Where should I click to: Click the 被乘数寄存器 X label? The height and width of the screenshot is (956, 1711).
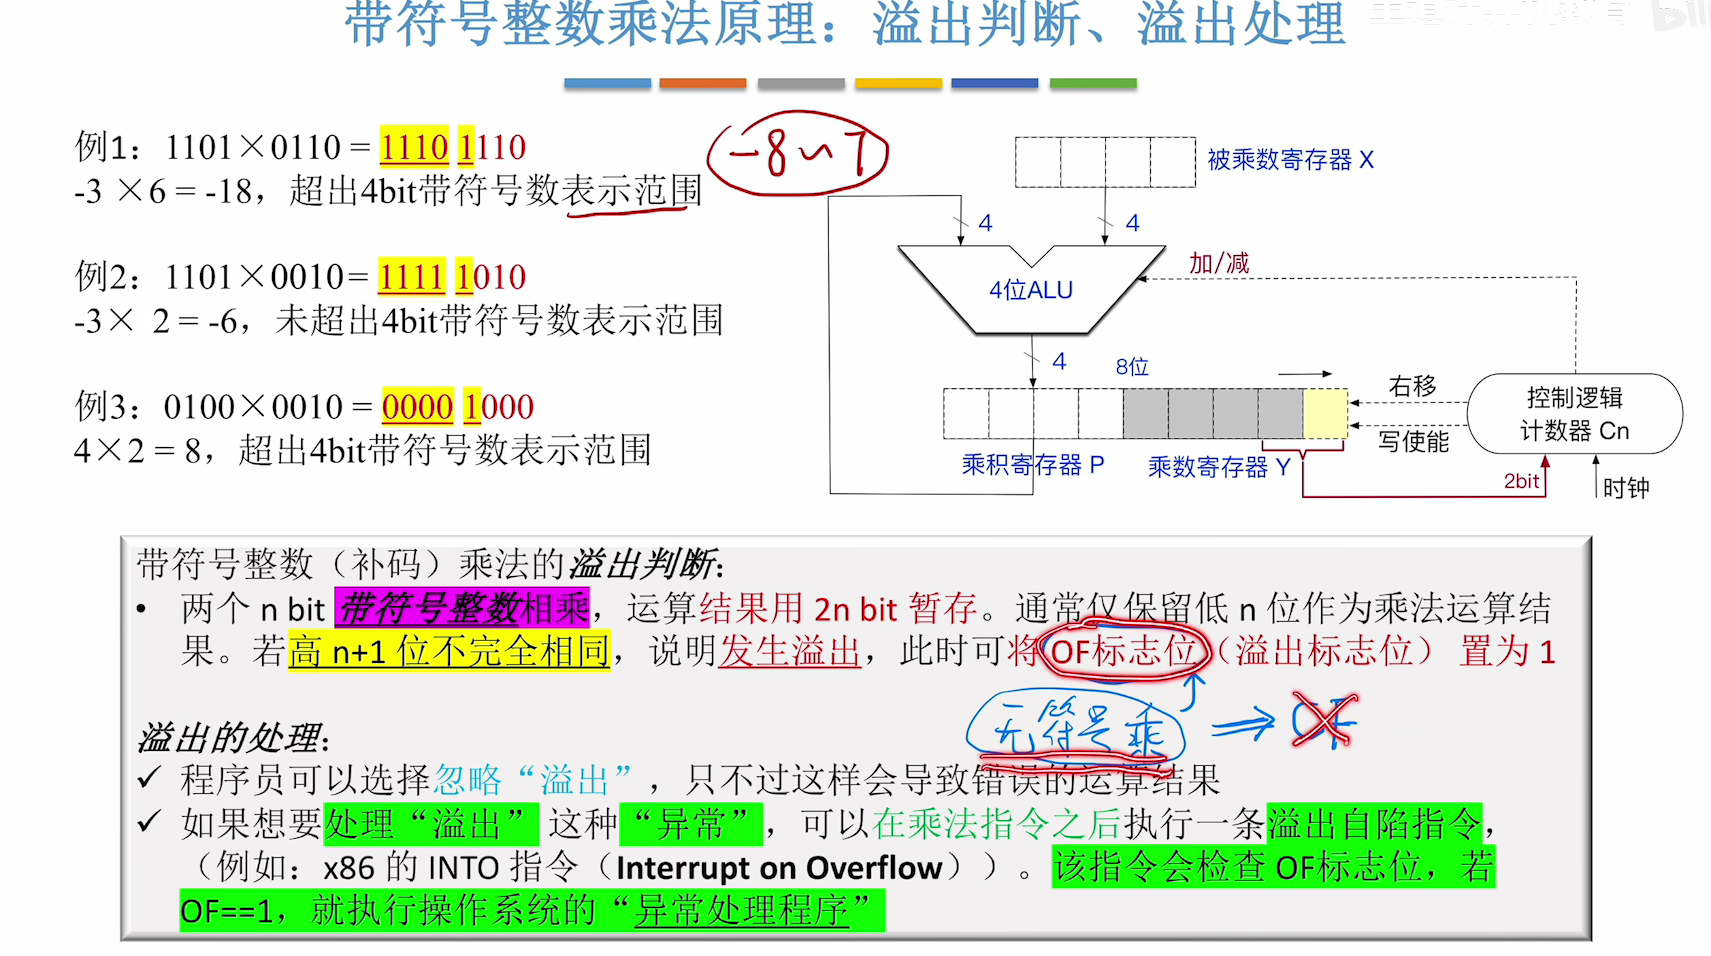point(1290,160)
